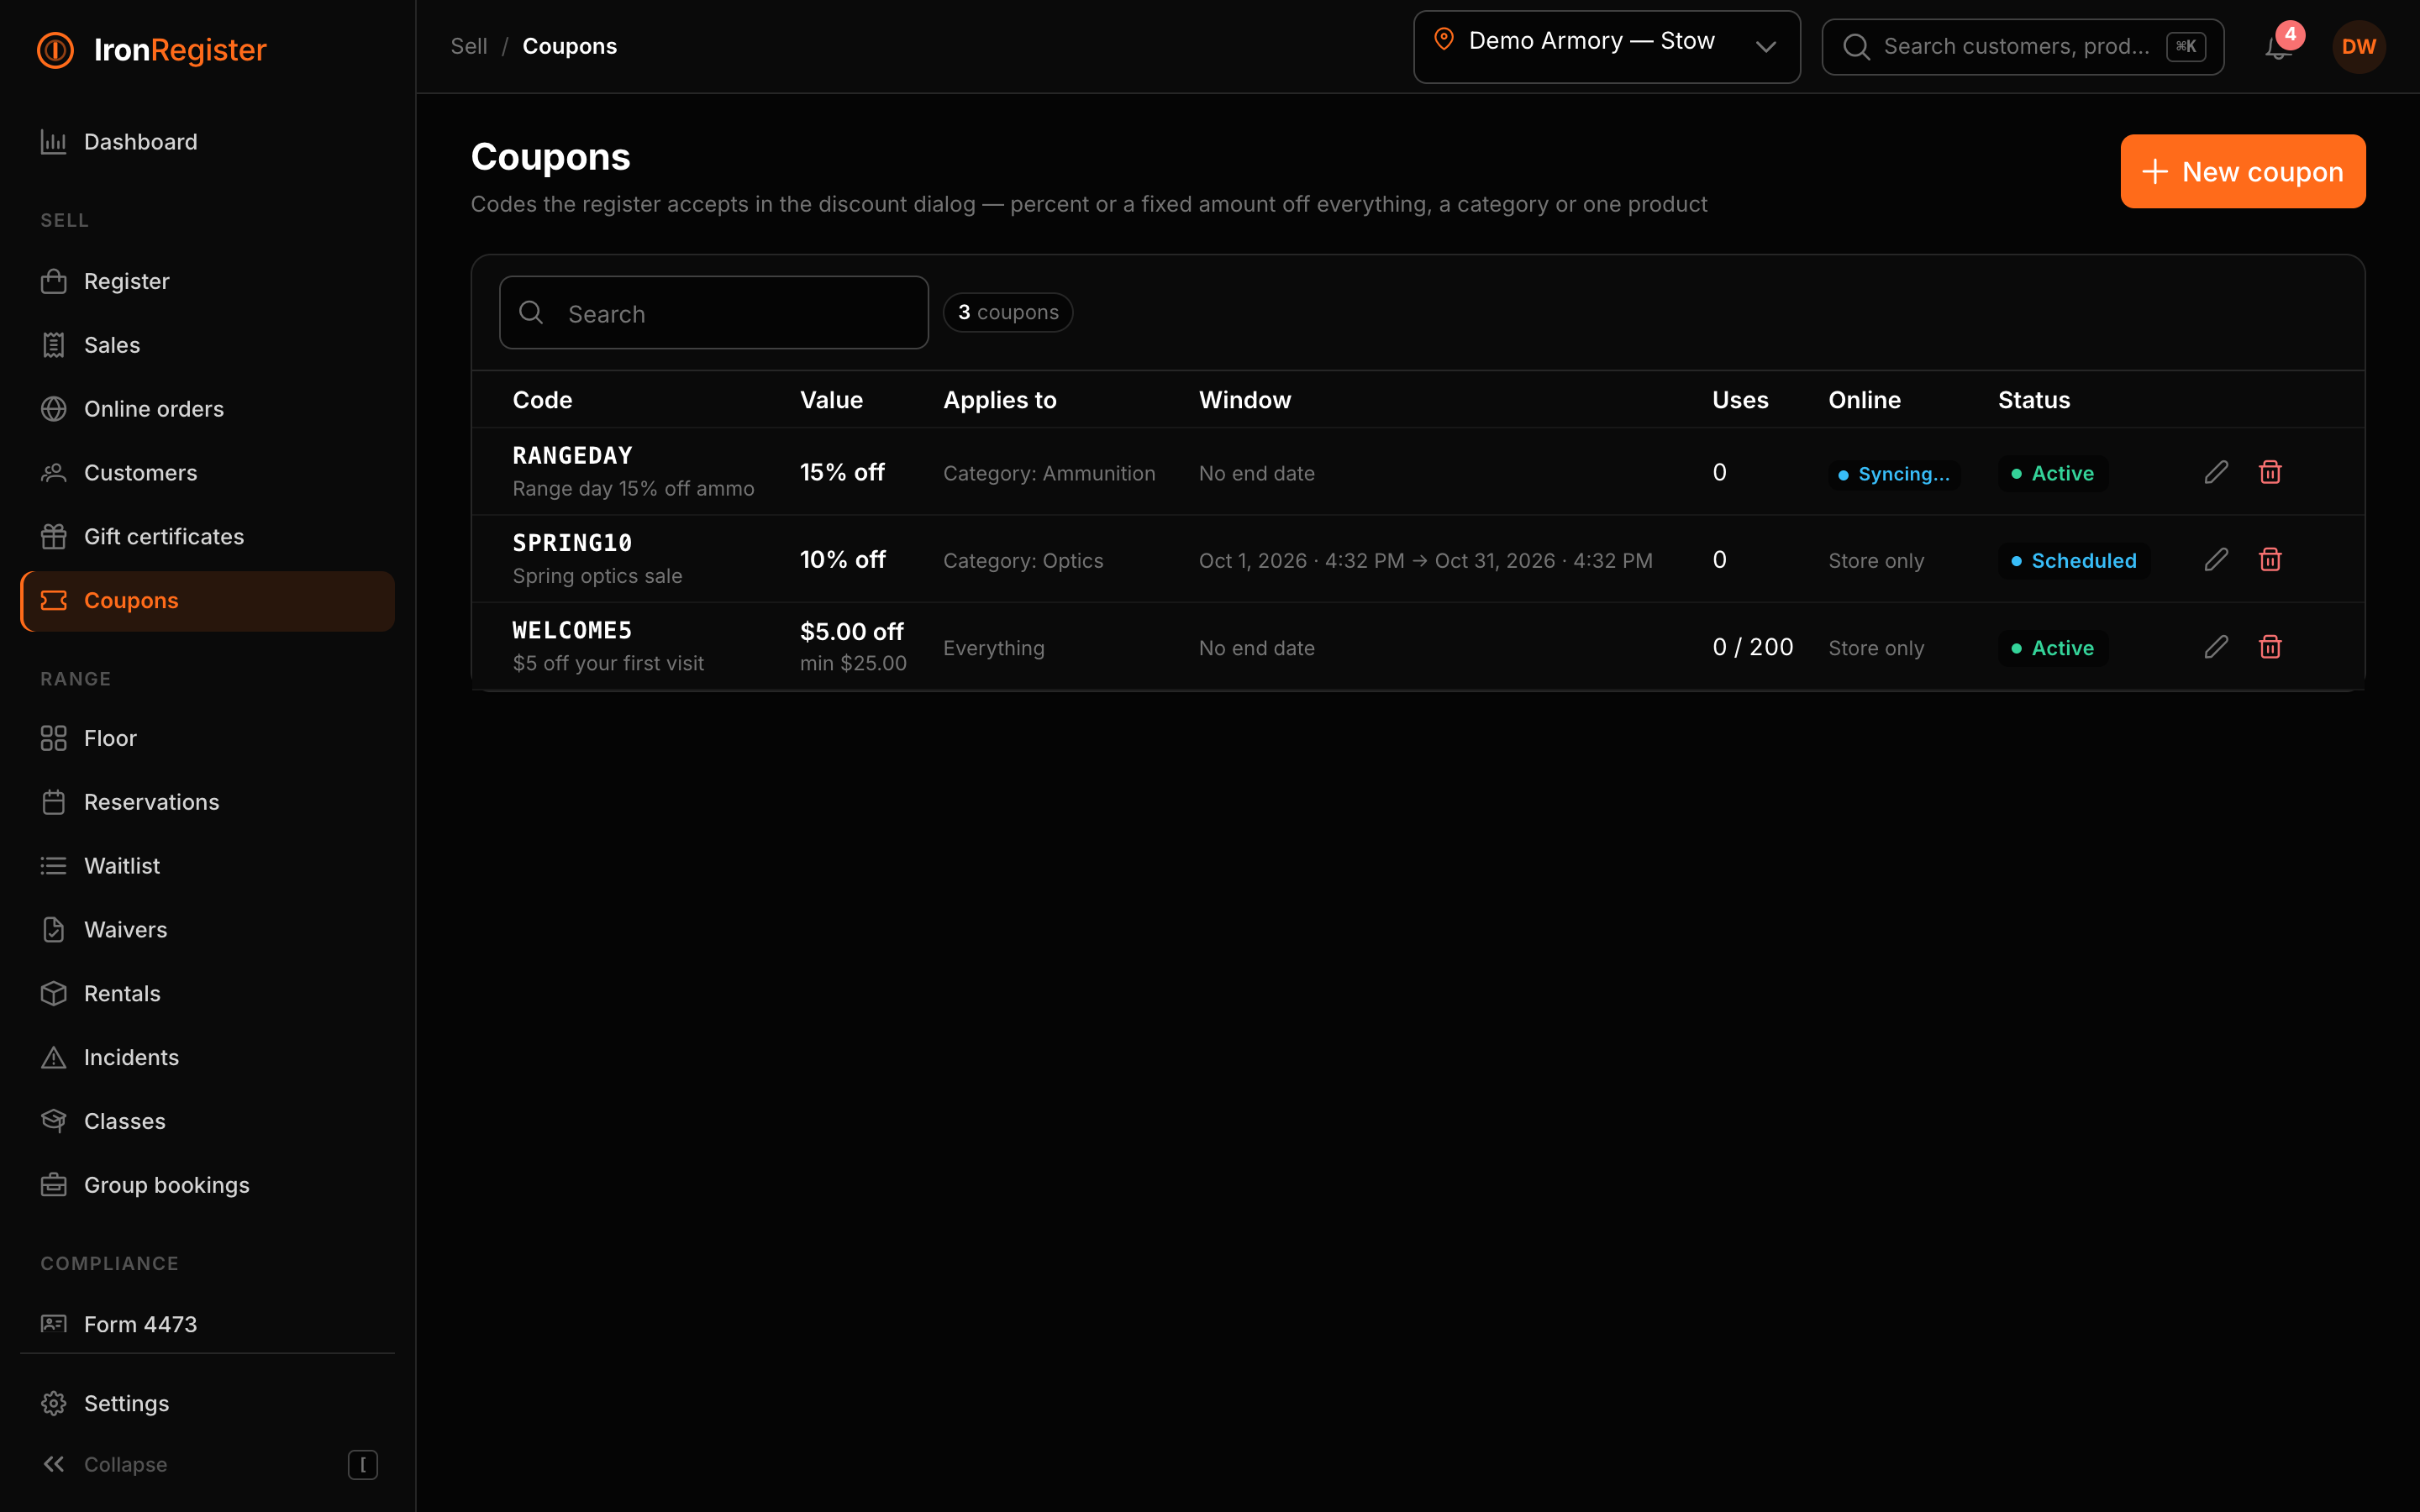The image size is (2420, 1512).
Task: Edit the WELCOME5 coupon
Action: tap(2216, 647)
